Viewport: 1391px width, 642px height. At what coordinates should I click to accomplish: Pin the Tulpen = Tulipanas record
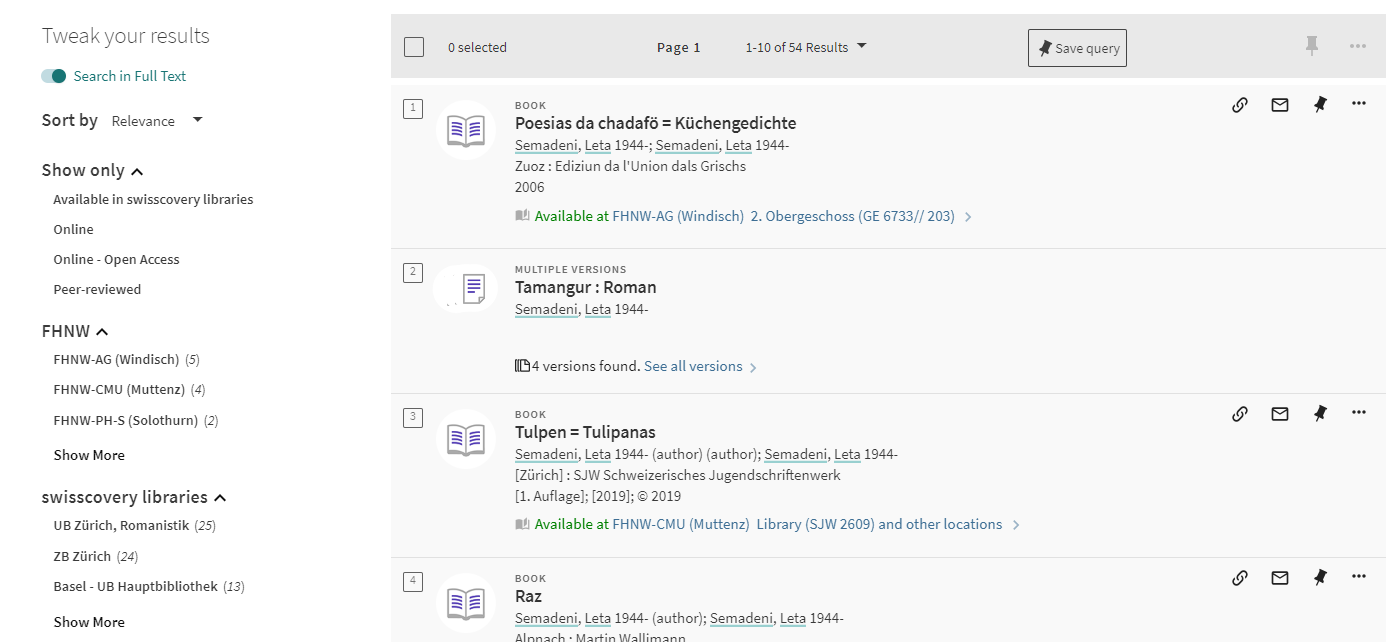pyautogui.click(x=1320, y=413)
